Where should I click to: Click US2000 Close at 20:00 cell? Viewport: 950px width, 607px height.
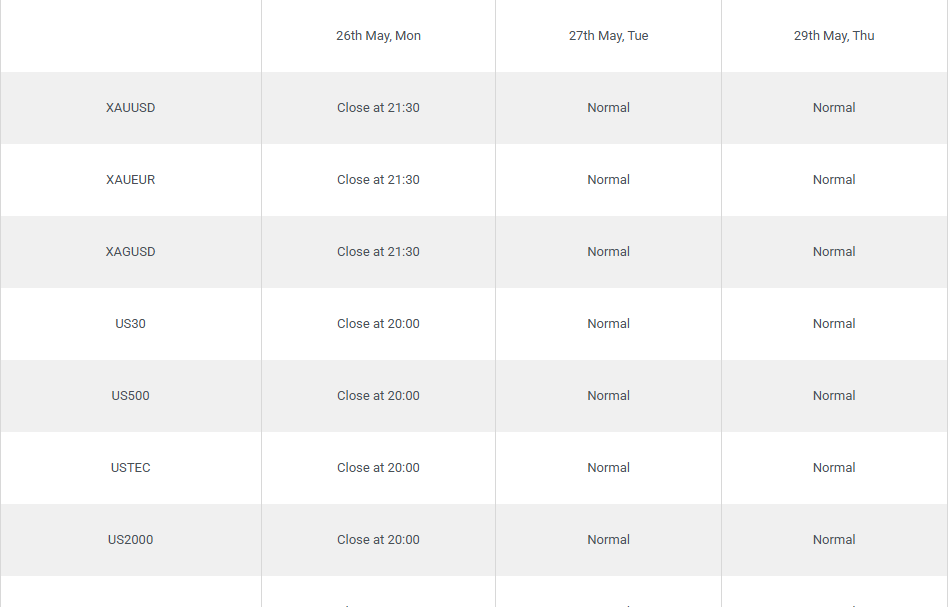click(x=378, y=540)
